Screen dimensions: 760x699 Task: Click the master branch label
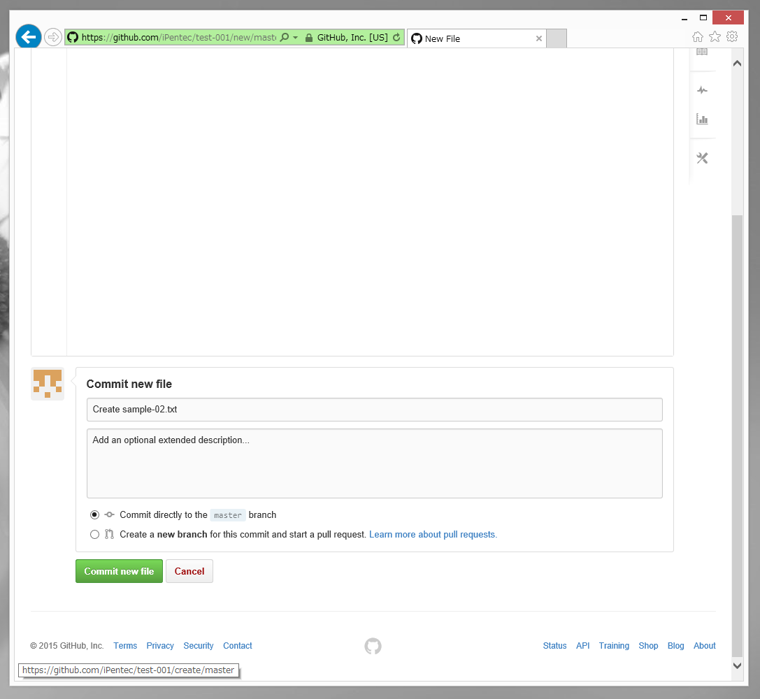(228, 515)
